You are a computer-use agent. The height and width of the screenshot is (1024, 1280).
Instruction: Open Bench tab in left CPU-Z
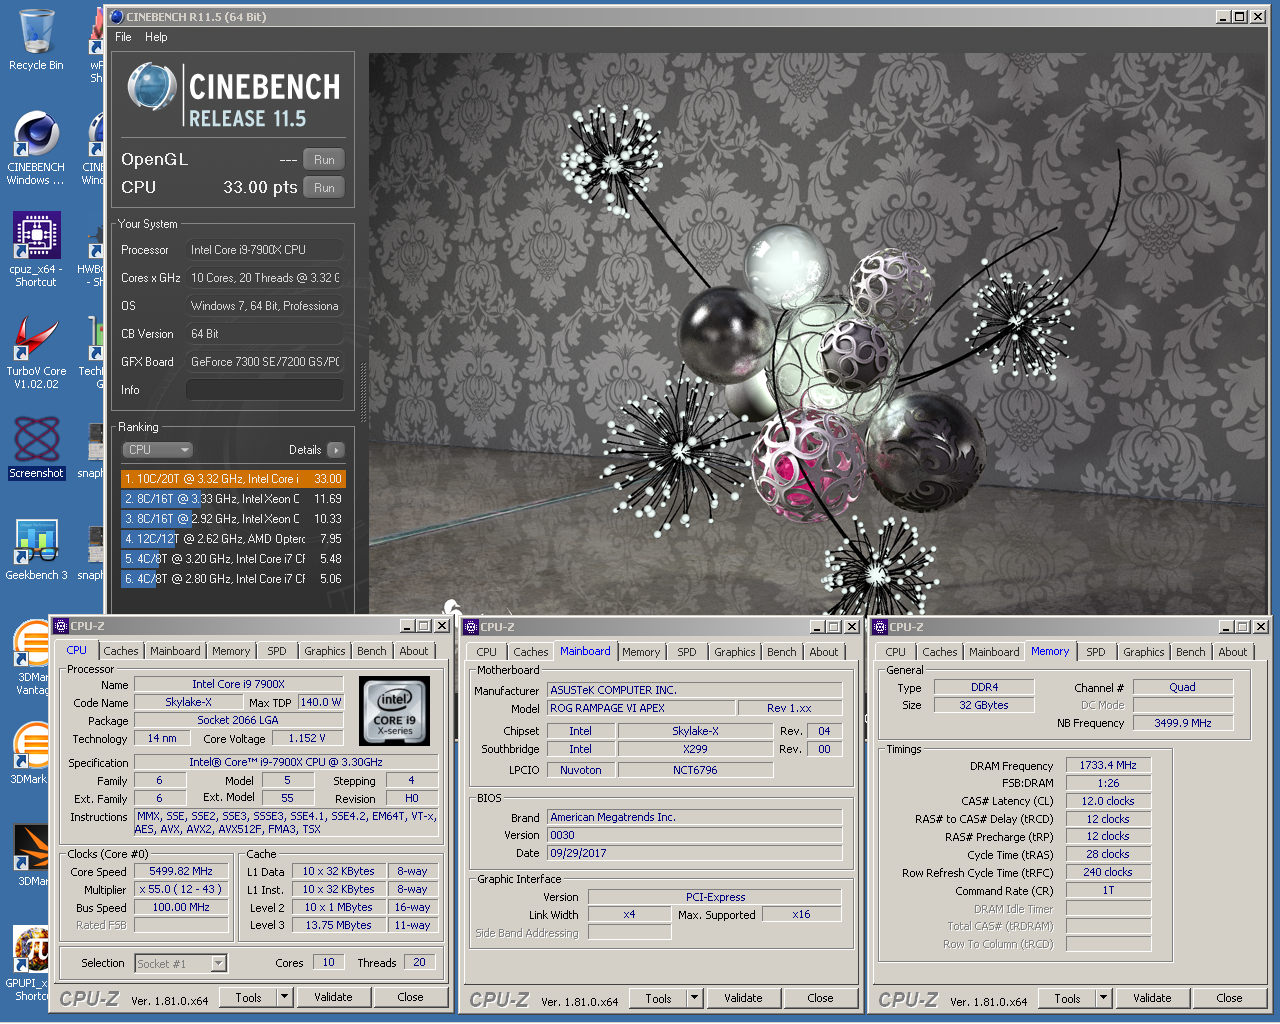point(372,651)
